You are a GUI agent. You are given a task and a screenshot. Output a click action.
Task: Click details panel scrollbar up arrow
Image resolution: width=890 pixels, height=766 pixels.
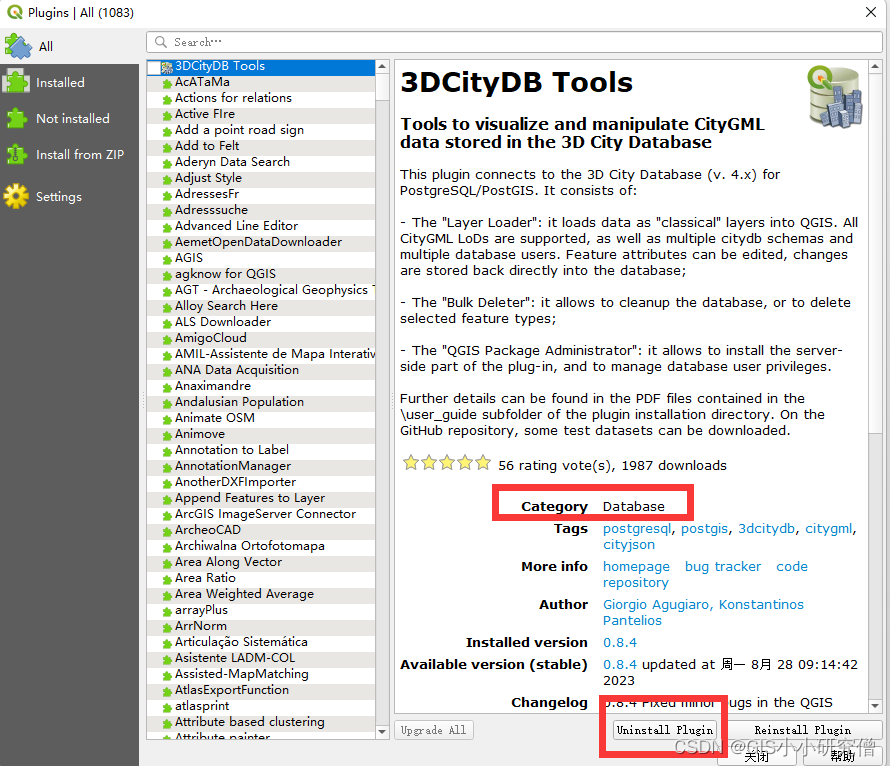(875, 66)
